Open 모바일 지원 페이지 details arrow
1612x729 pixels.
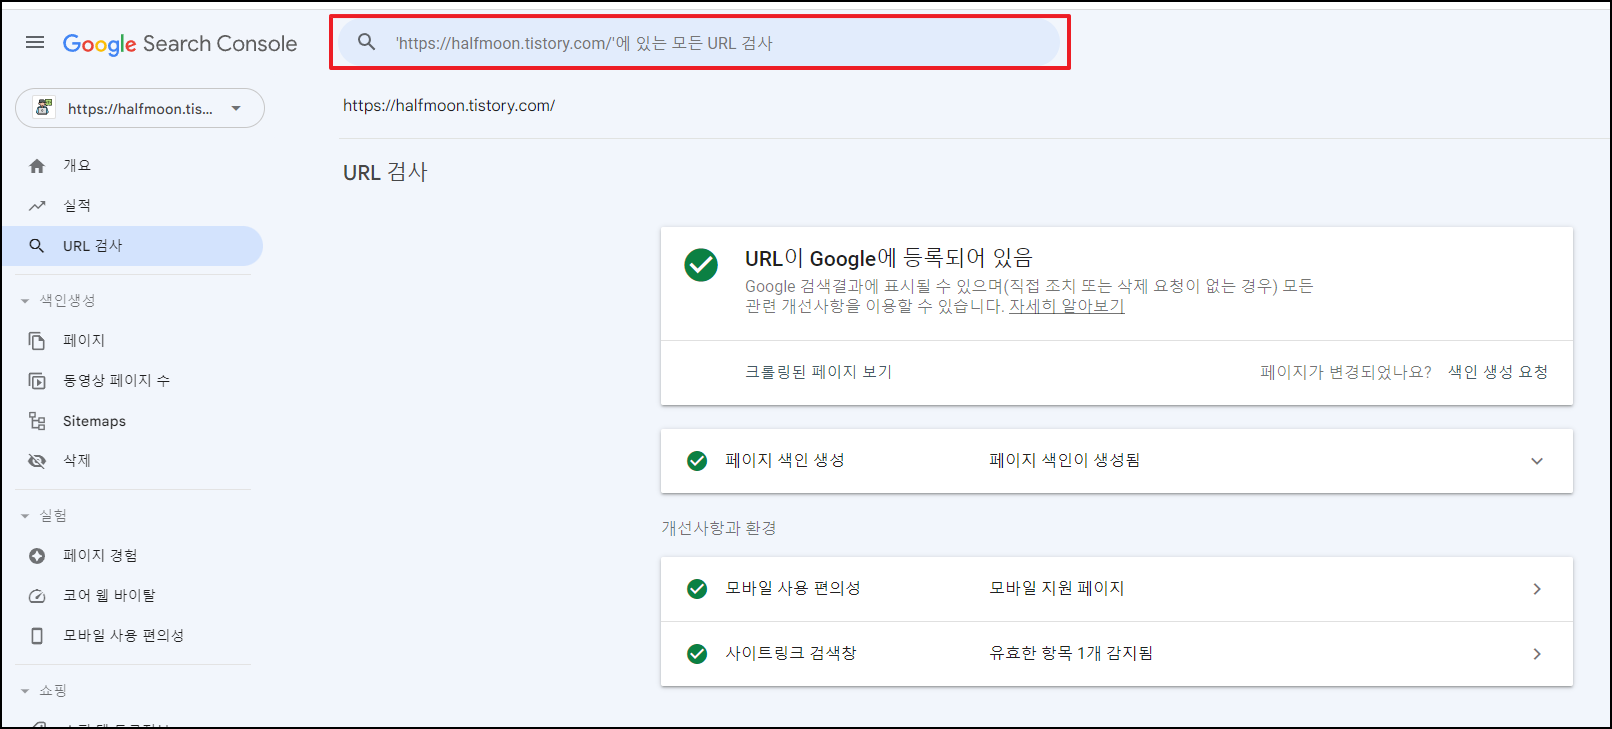tap(1537, 589)
